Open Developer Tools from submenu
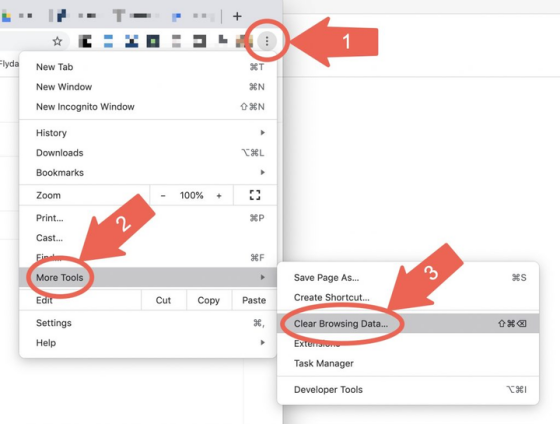The image size is (560, 424). click(408, 389)
